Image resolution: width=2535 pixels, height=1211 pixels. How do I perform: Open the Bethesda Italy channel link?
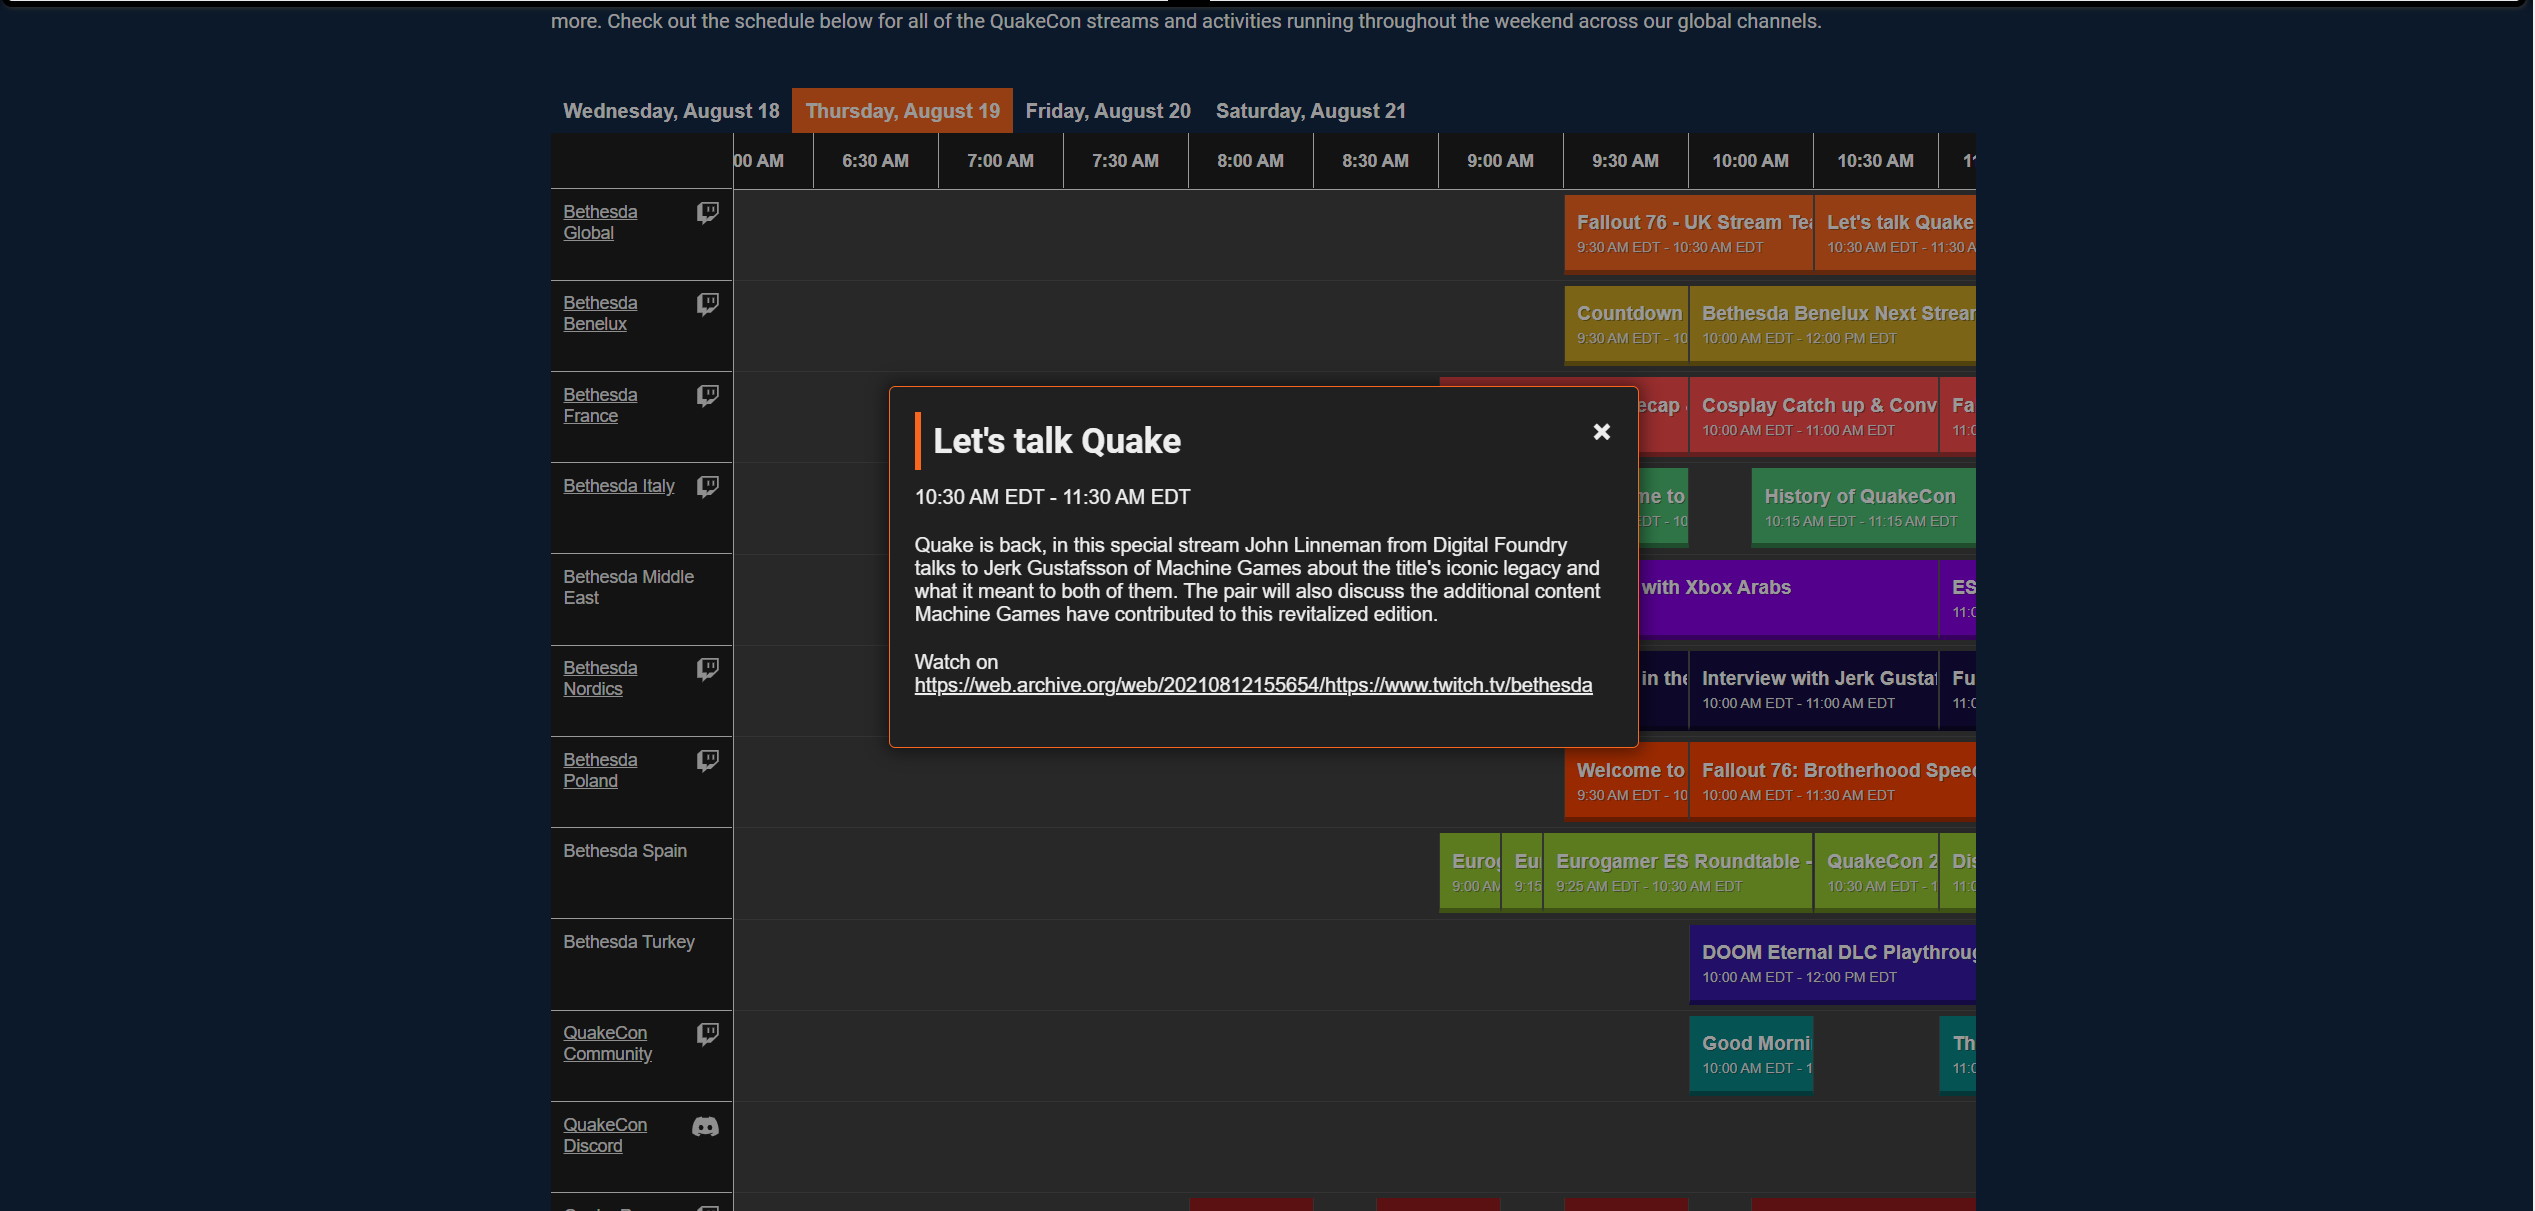click(x=618, y=486)
